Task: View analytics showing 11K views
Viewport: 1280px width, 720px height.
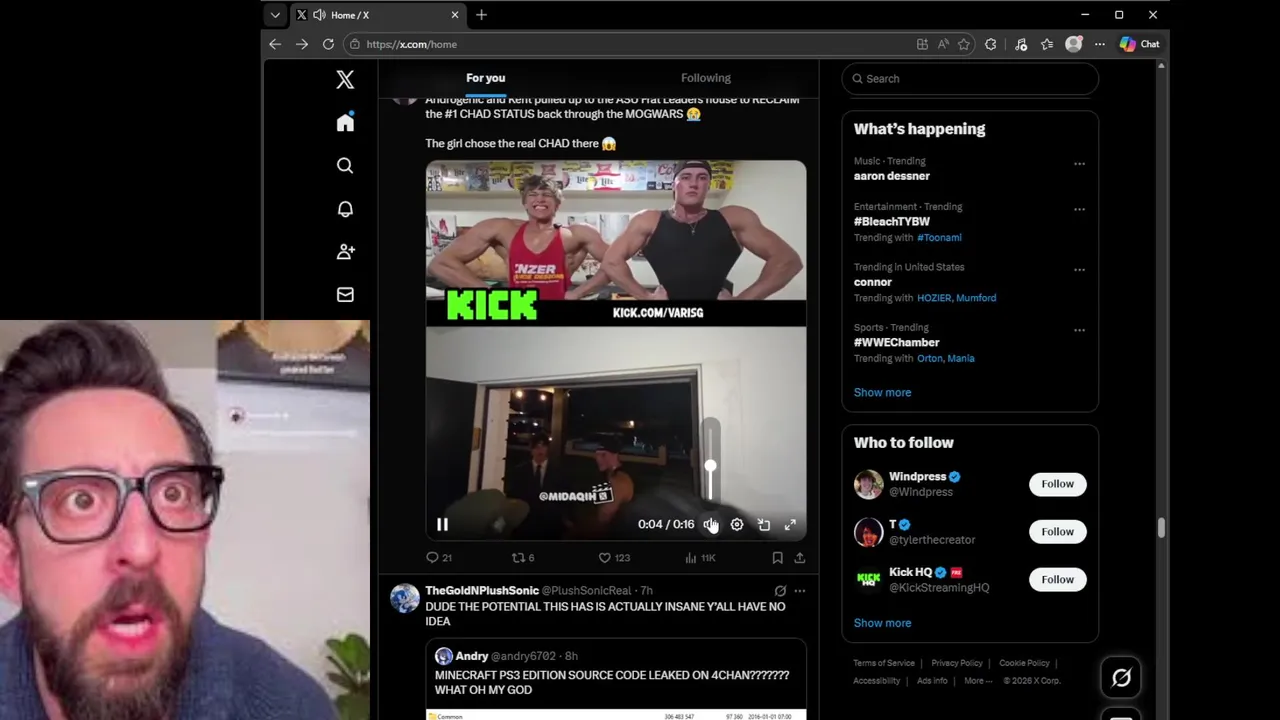Action: (x=700, y=558)
